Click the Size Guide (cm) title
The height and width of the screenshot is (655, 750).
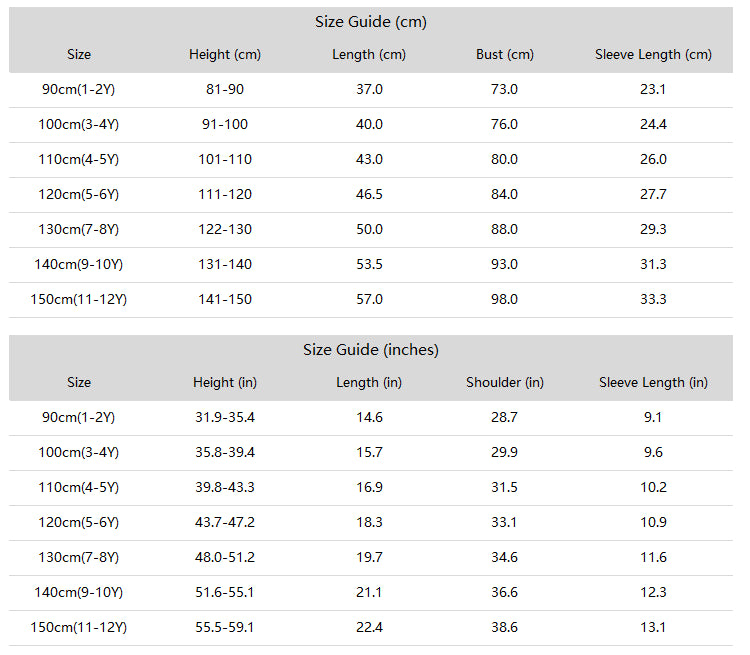(371, 22)
